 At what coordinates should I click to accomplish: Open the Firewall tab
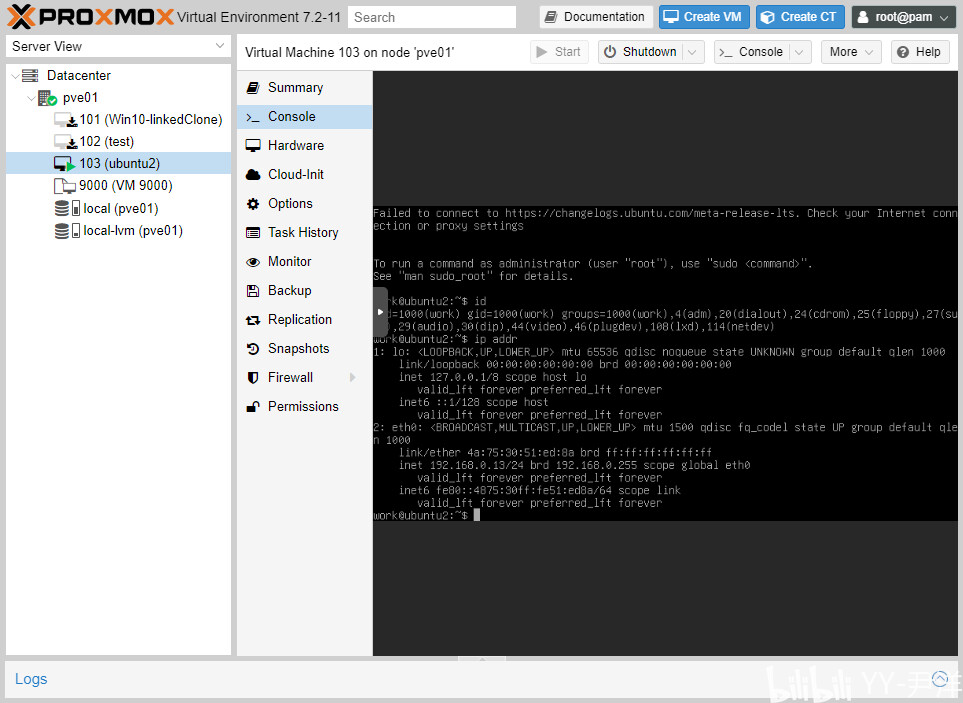pos(305,378)
